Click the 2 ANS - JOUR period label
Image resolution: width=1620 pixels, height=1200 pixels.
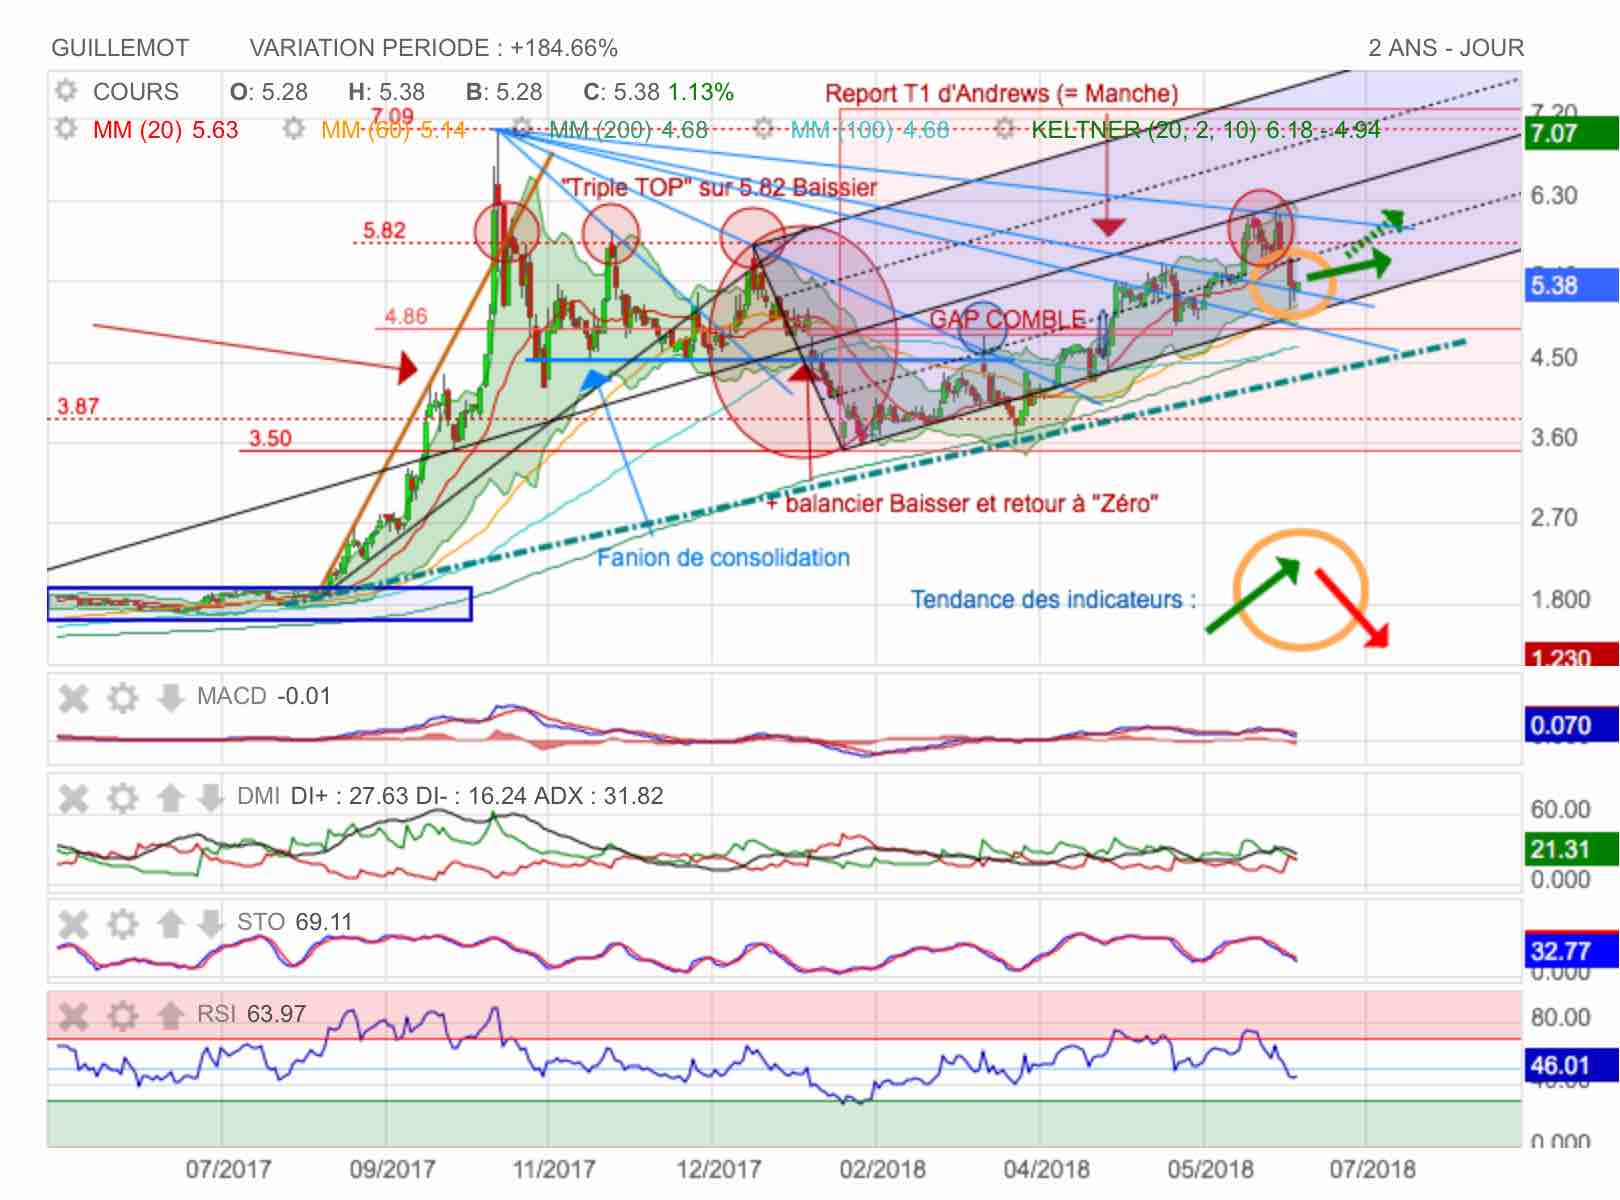(x=1446, y=48)
